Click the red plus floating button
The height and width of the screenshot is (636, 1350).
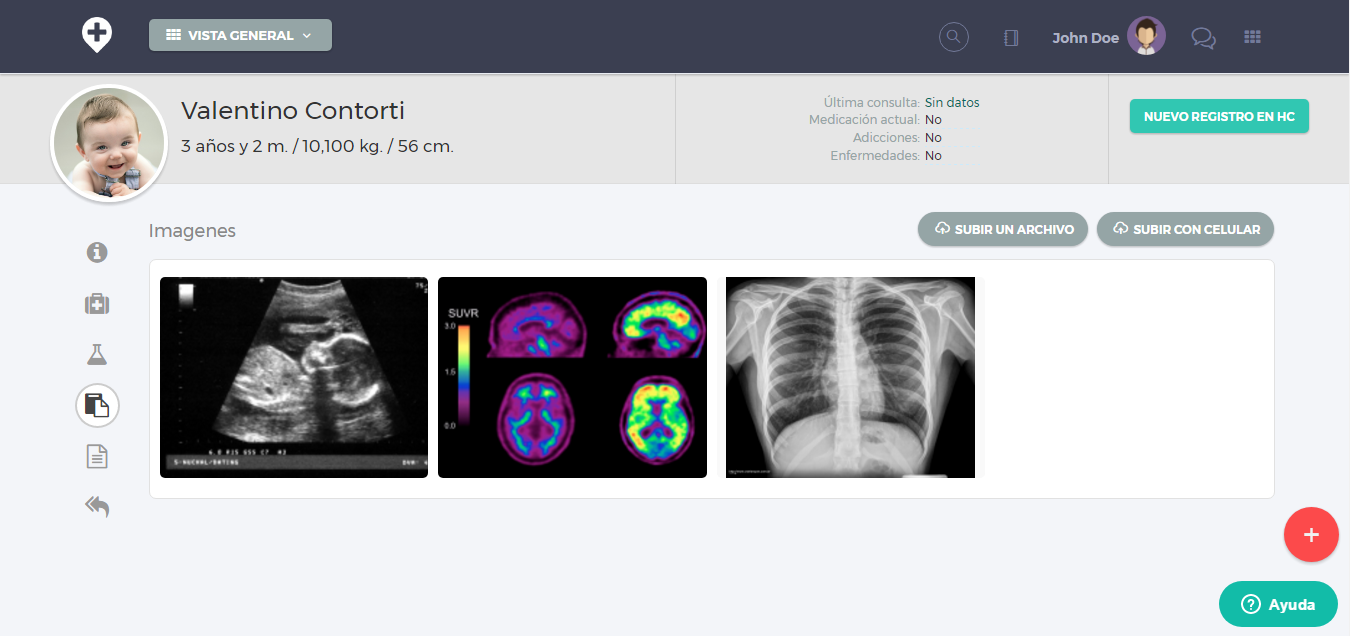coord(1311,535)
